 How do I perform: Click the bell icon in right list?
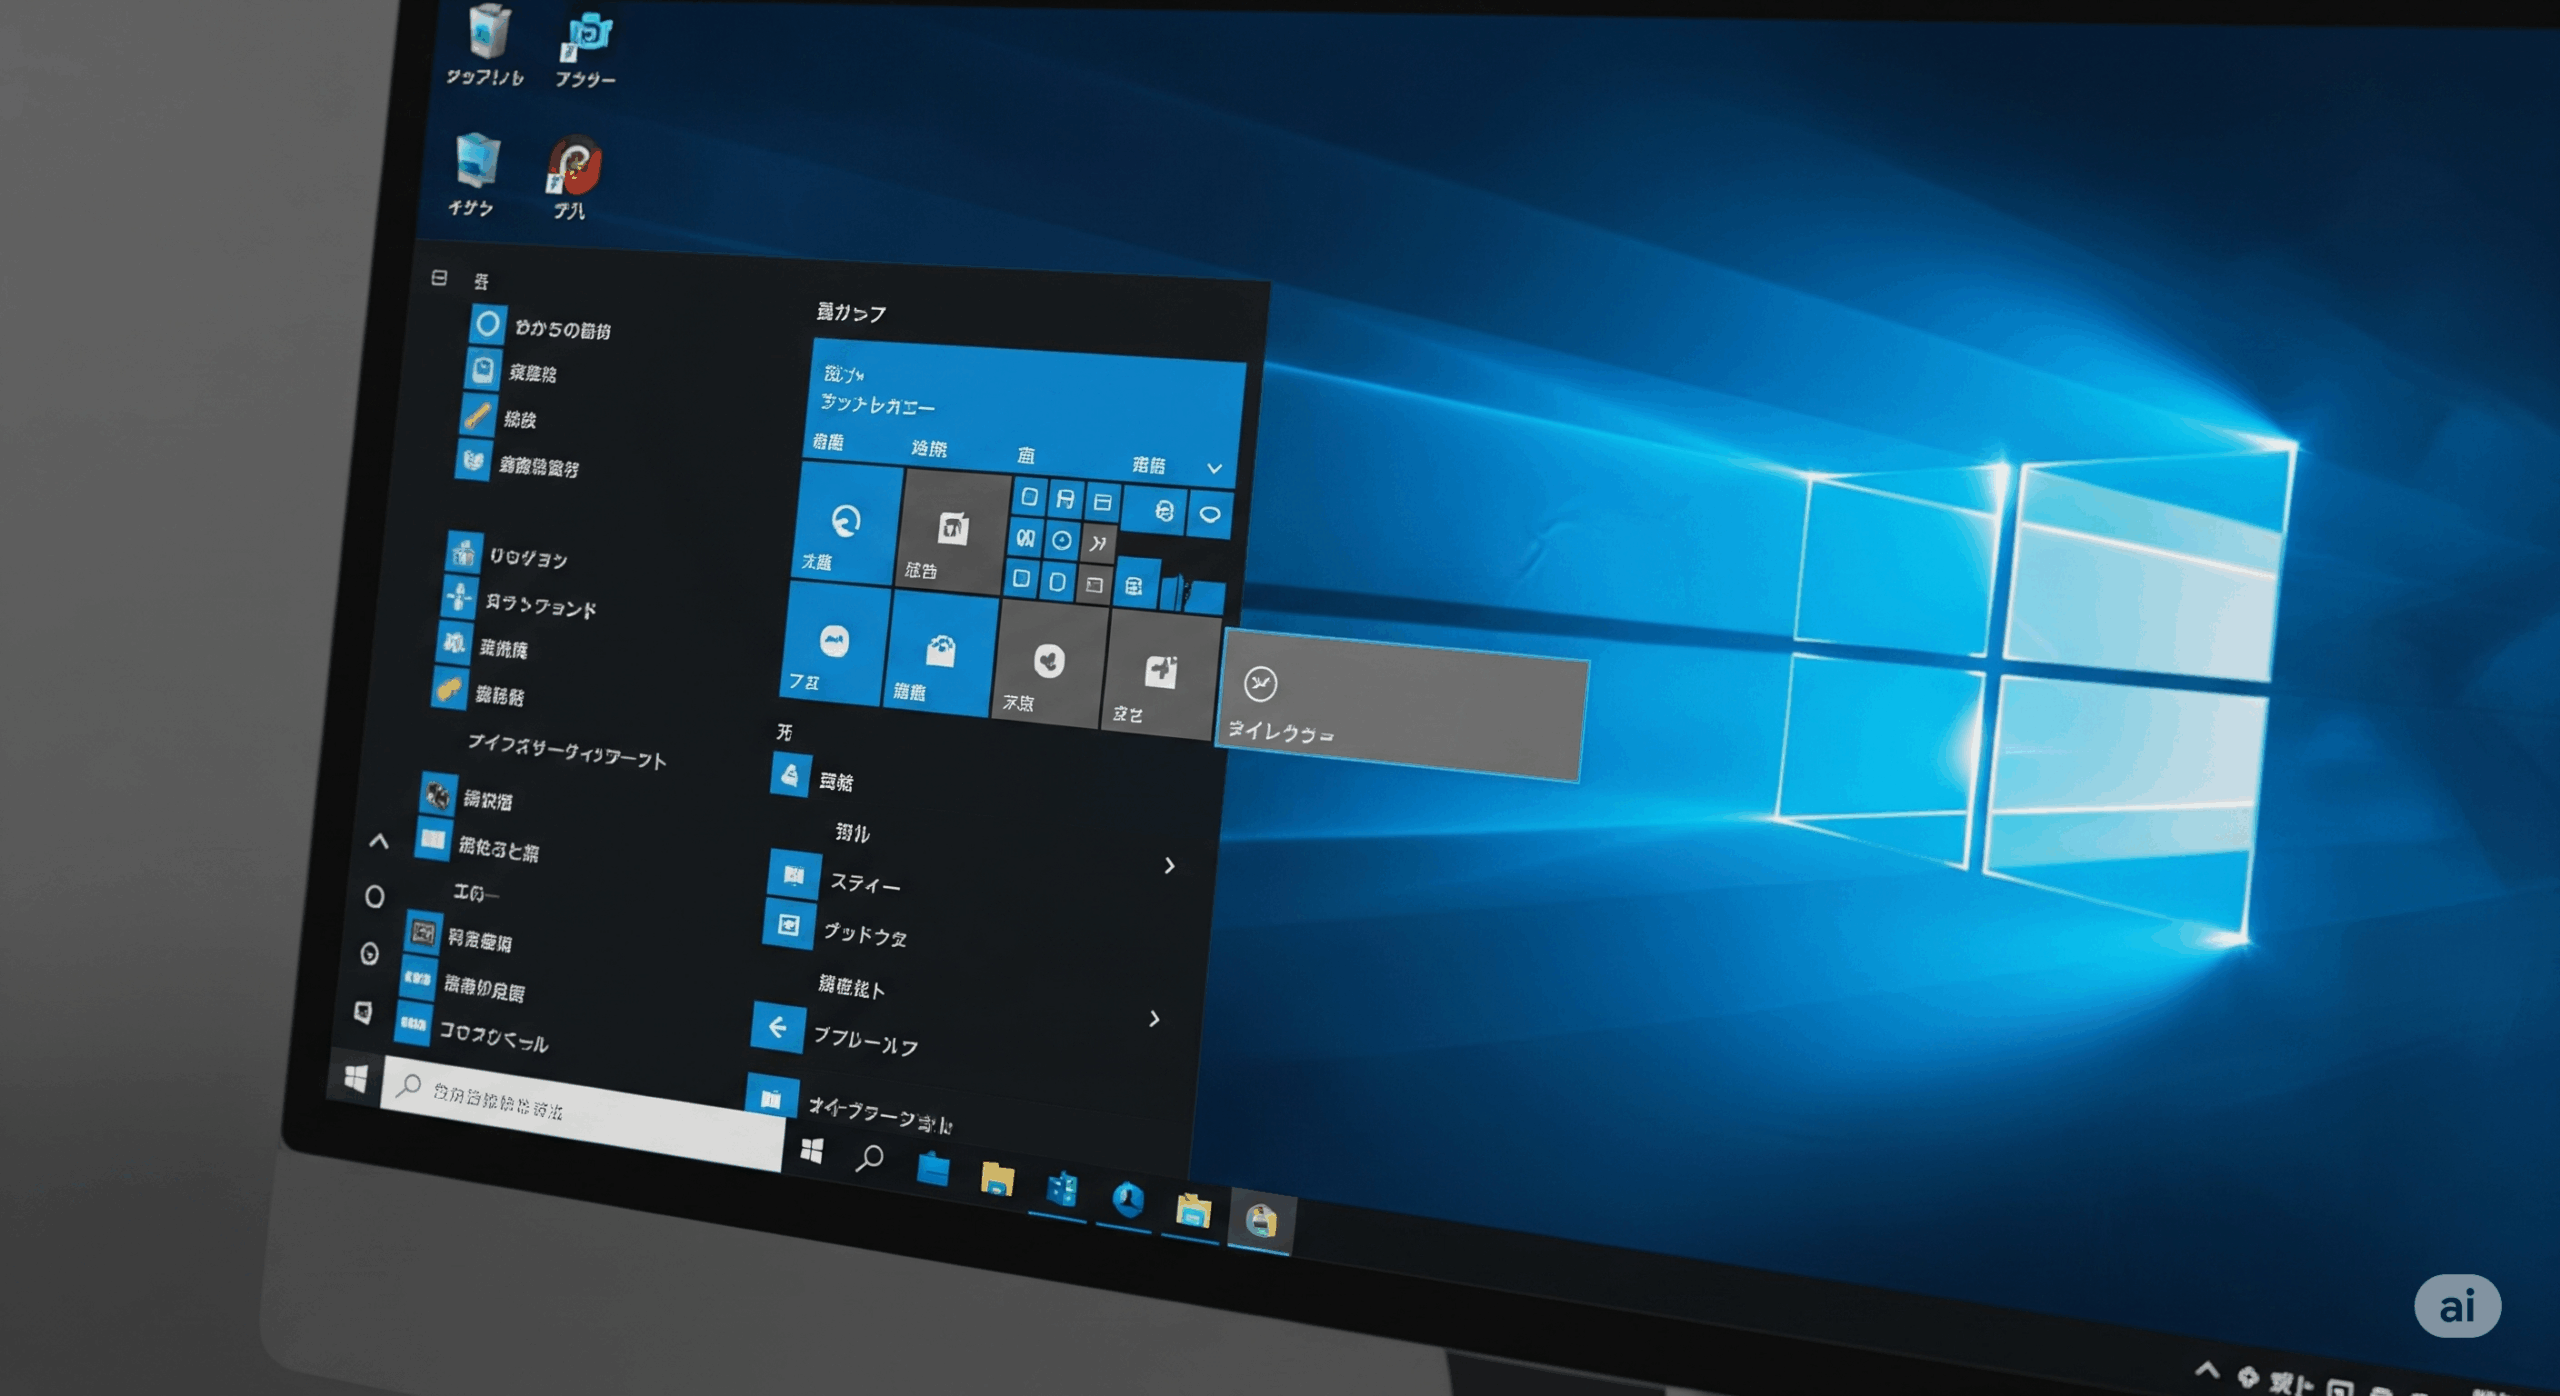(790, 776)
